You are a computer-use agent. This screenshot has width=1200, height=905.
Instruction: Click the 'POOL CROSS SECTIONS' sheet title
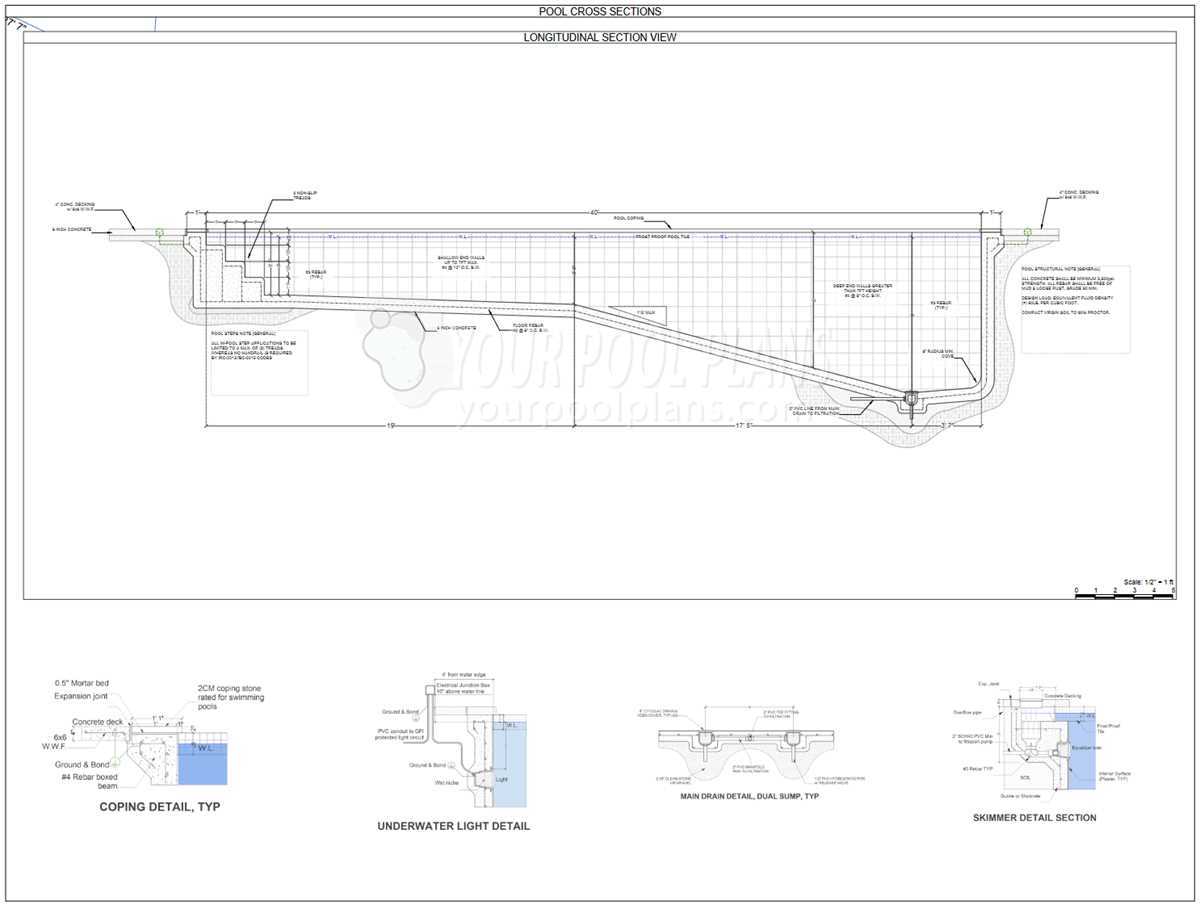point(600,12)
